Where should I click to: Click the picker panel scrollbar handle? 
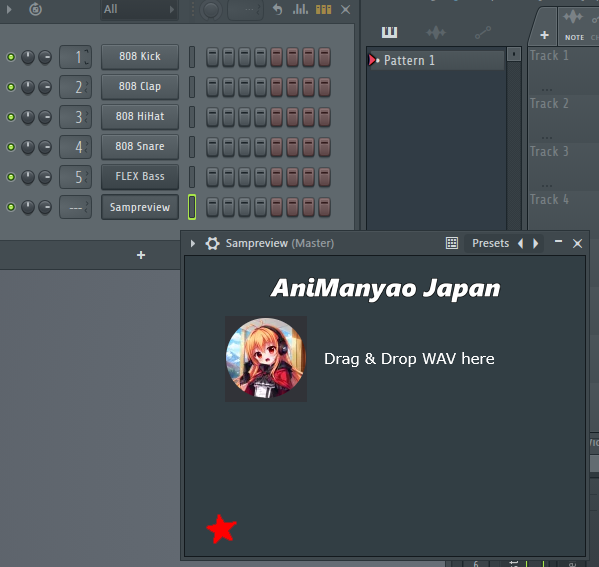514,54
